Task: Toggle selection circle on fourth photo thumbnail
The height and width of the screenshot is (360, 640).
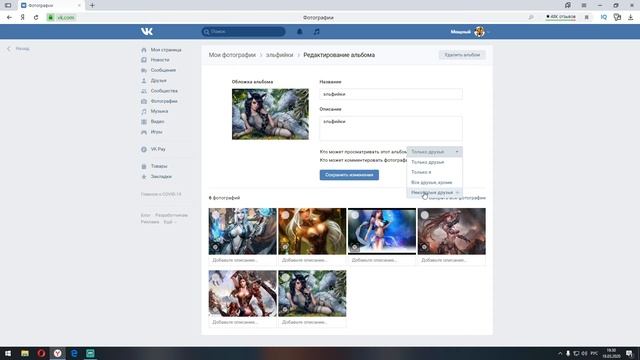Action: 424,215
